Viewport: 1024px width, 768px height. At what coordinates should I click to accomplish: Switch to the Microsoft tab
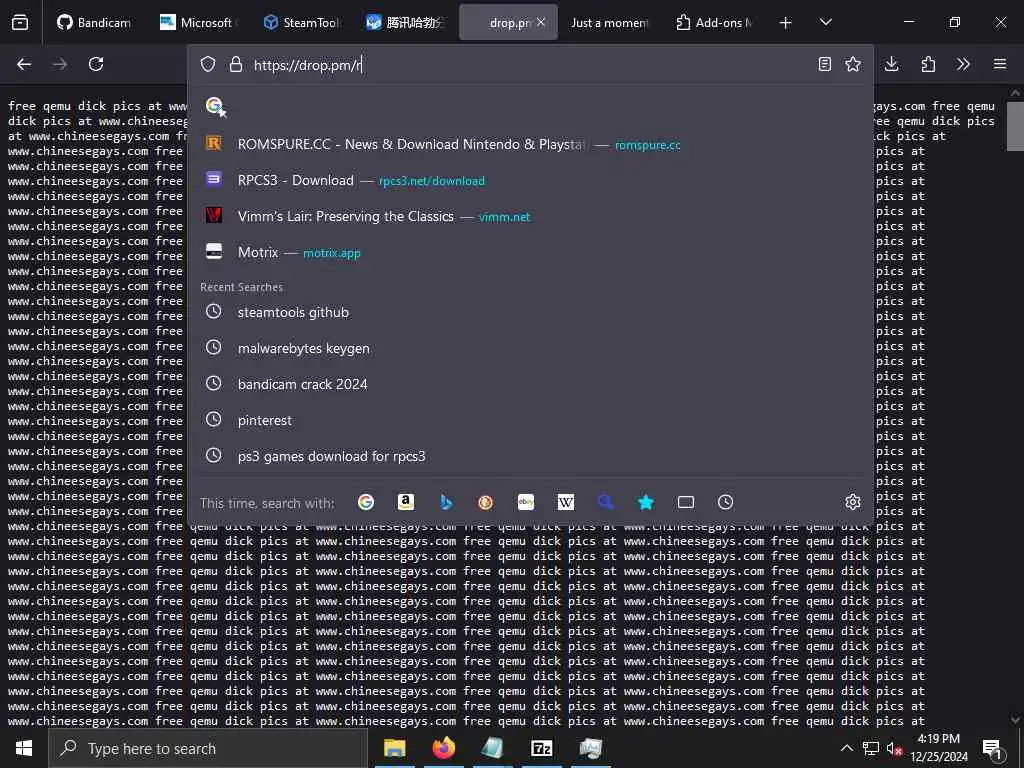point(197,22)
